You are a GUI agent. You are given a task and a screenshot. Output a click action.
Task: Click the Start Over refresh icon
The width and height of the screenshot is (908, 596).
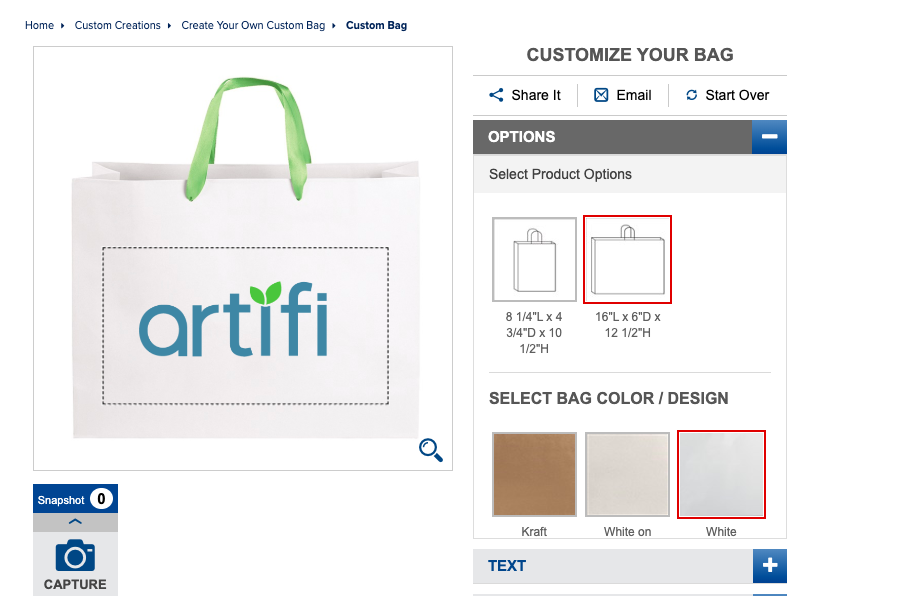(x=691, y=95)
